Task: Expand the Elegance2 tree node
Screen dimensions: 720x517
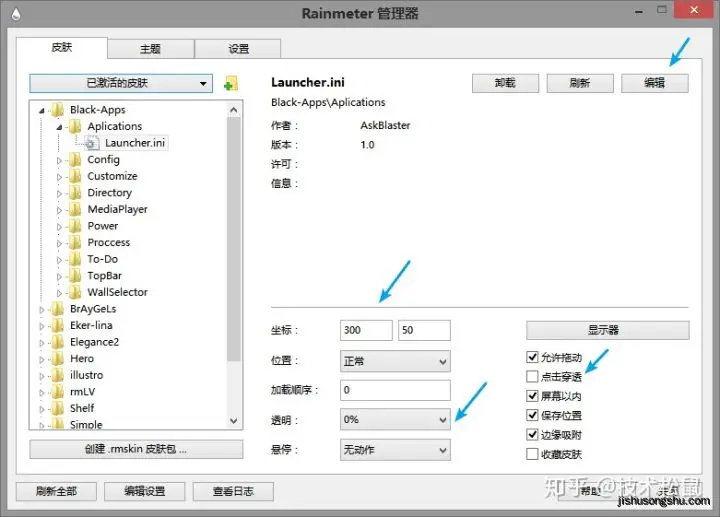Action: tap(42, 343)
